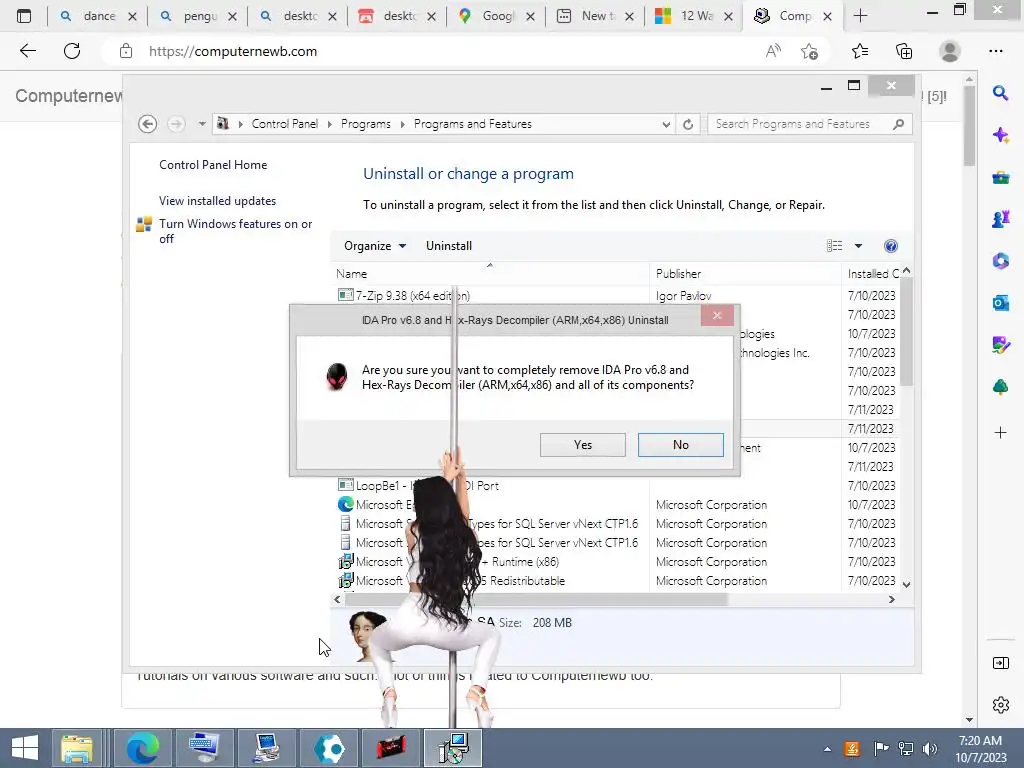
Task: Close the IDA Pro Uninstall dialog
Action: pyautogui.click(x=717, y=316)
